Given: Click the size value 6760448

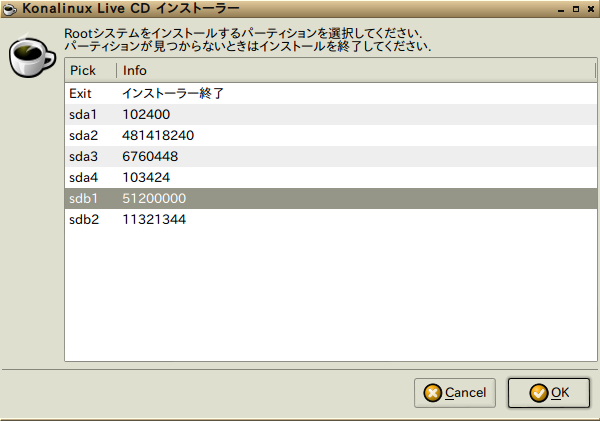Looking at the screenshot, I should (x=150, y=157).
